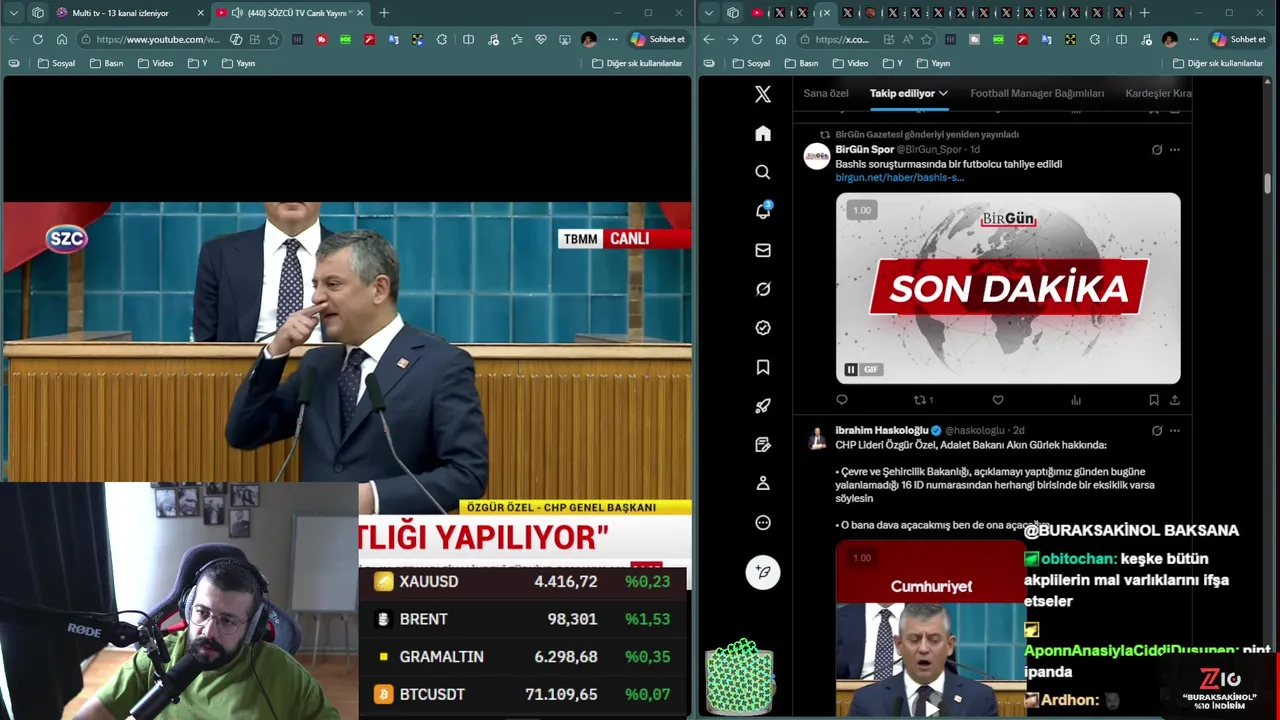Click the round compose post button in X

click(763, 572)
